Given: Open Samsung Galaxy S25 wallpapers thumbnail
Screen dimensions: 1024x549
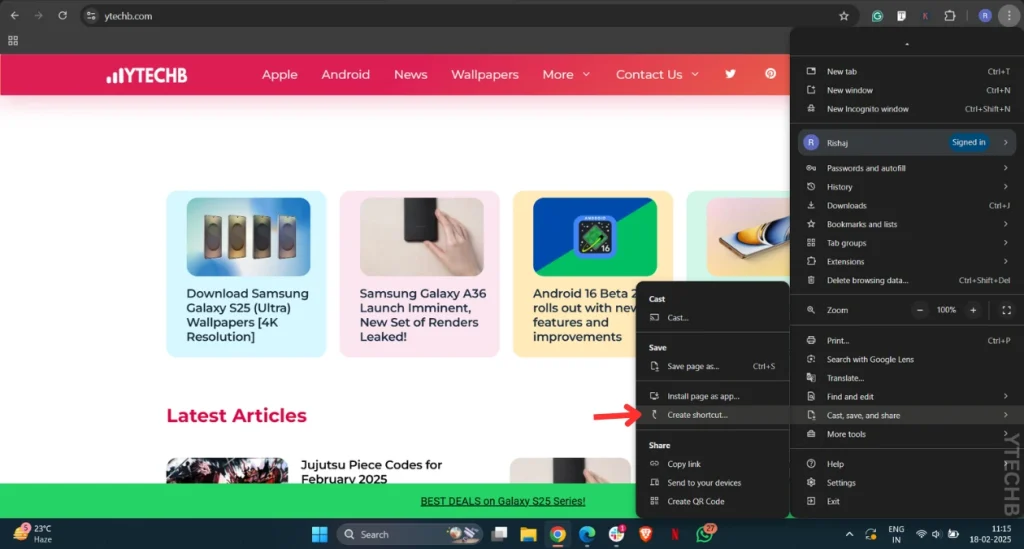Looking at the screenshot, I should (248, 237).
